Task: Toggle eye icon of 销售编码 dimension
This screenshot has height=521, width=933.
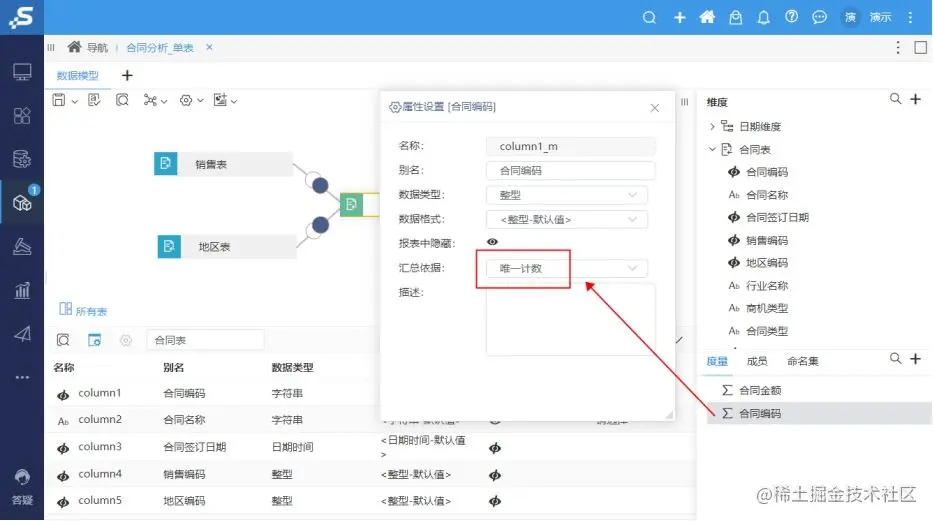Action: coord(734,240)
